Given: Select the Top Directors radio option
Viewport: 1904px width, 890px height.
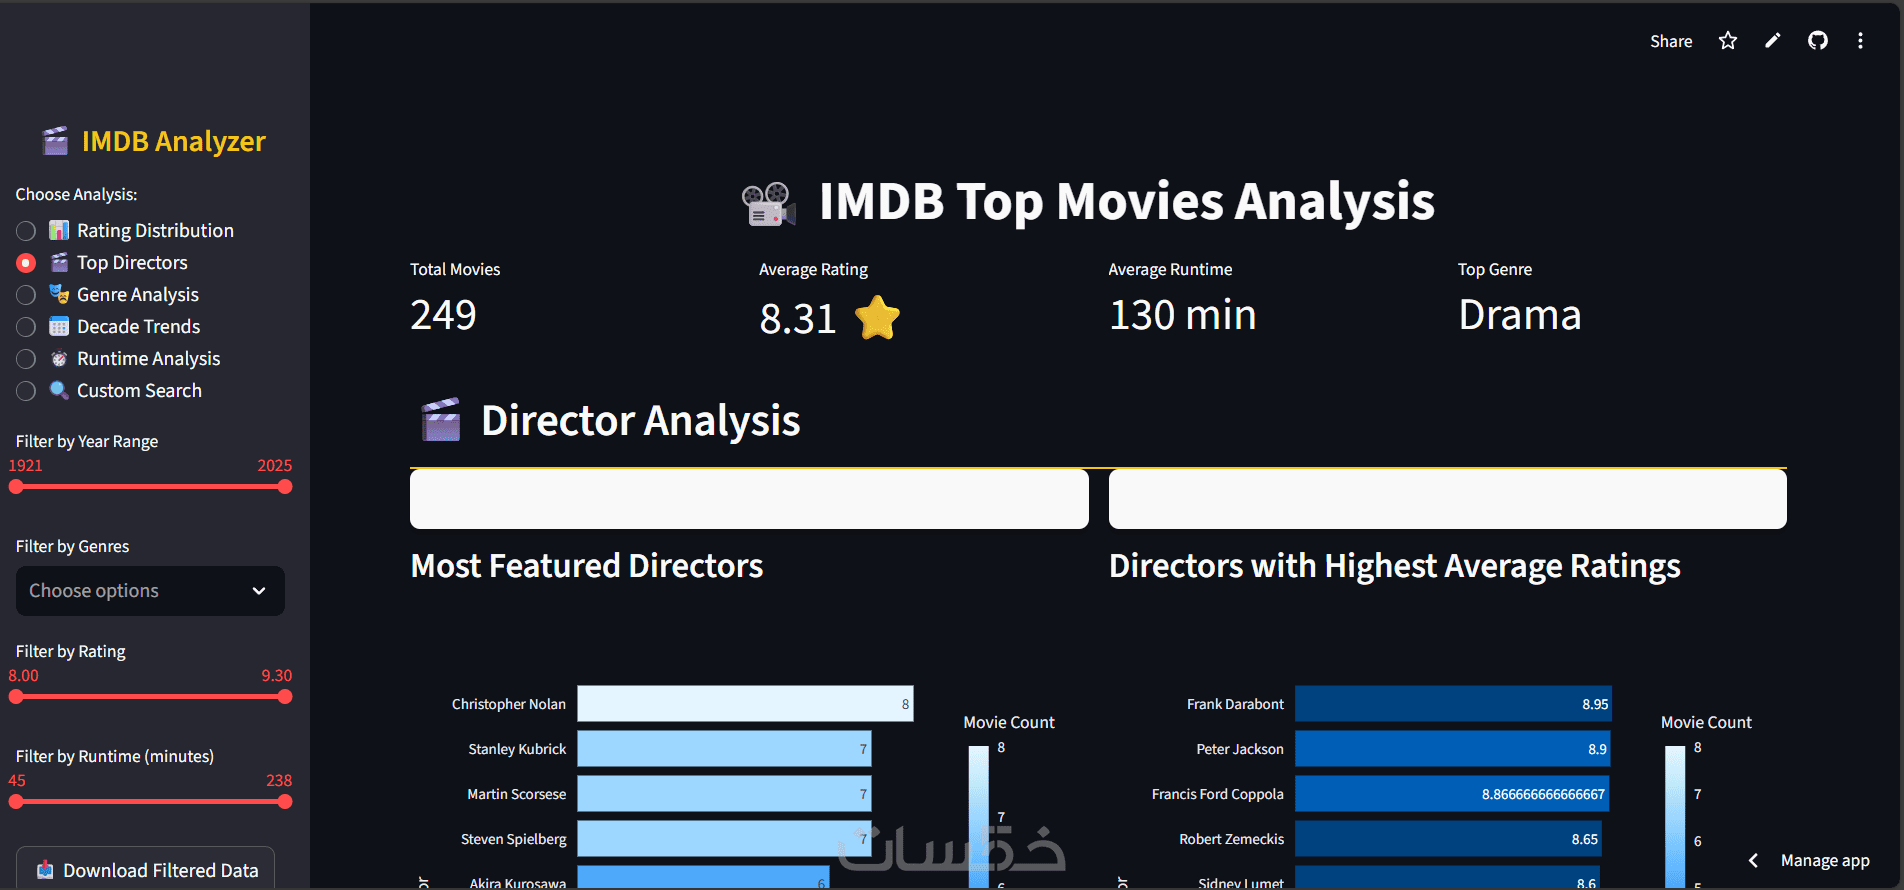Looking at the screenshot, I should point(26,263).
